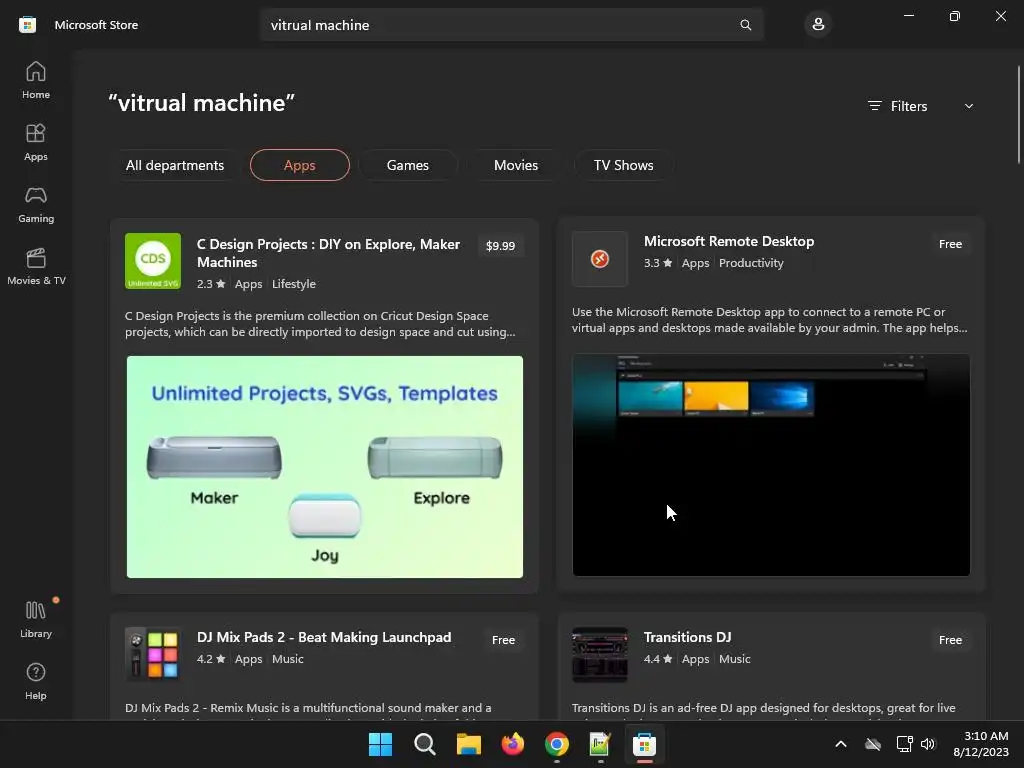Open the C Design Projects app title
This screenshot has width=1024, height=768.
(x=328, y=253)
